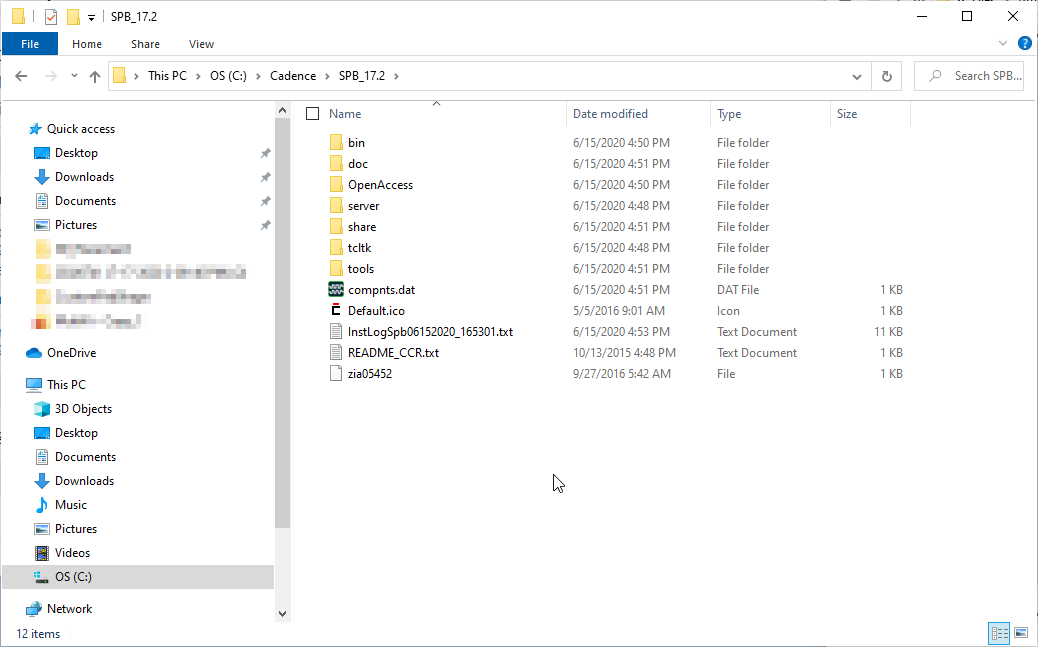
Task: Open the recent locations dropdown beside forward arrow
Action: pos(73,75)
